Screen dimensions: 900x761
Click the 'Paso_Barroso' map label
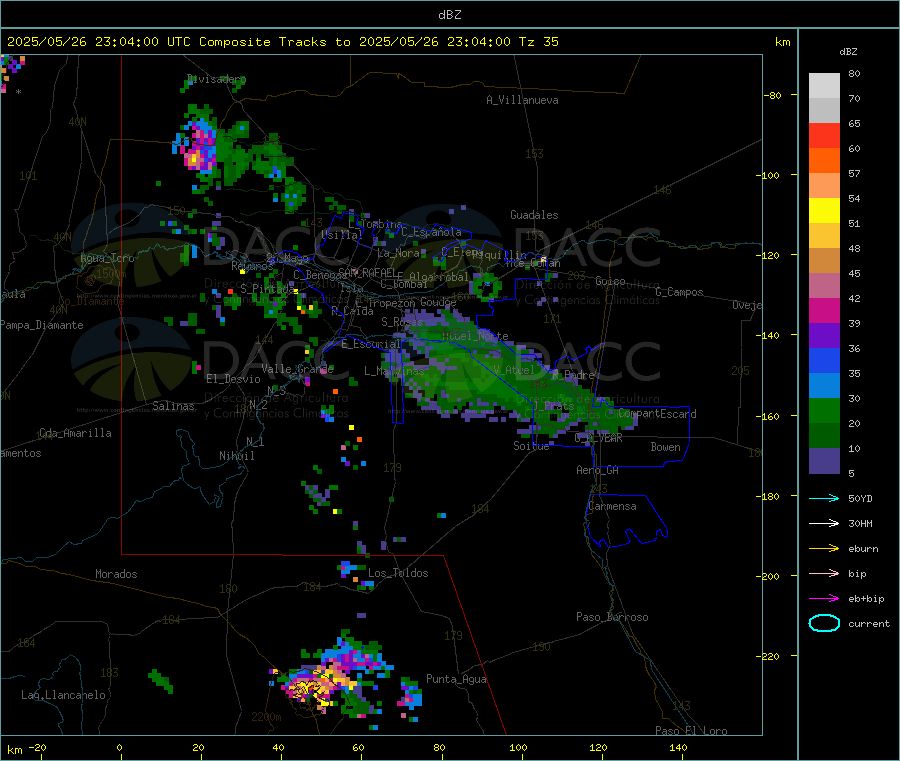point(612,618)
